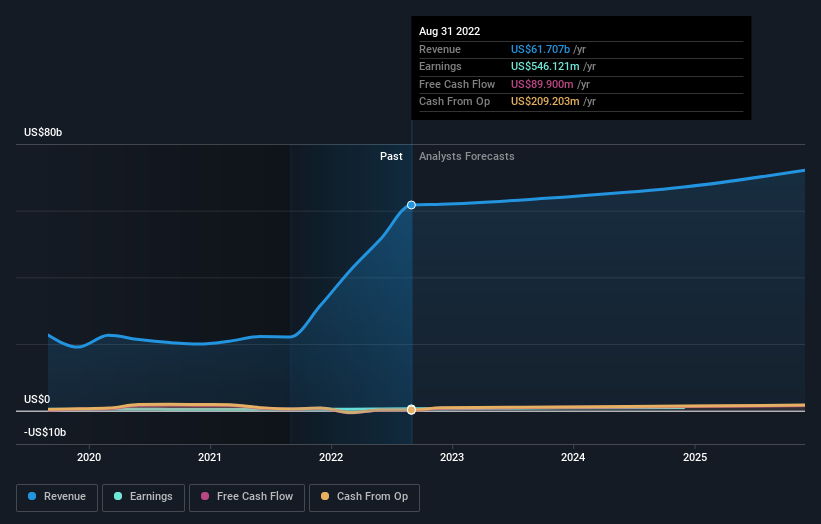The height and width of the screenshot is (524, 821).
Task: Click the teal Earnings legend dot
Action: coord(118,496)
